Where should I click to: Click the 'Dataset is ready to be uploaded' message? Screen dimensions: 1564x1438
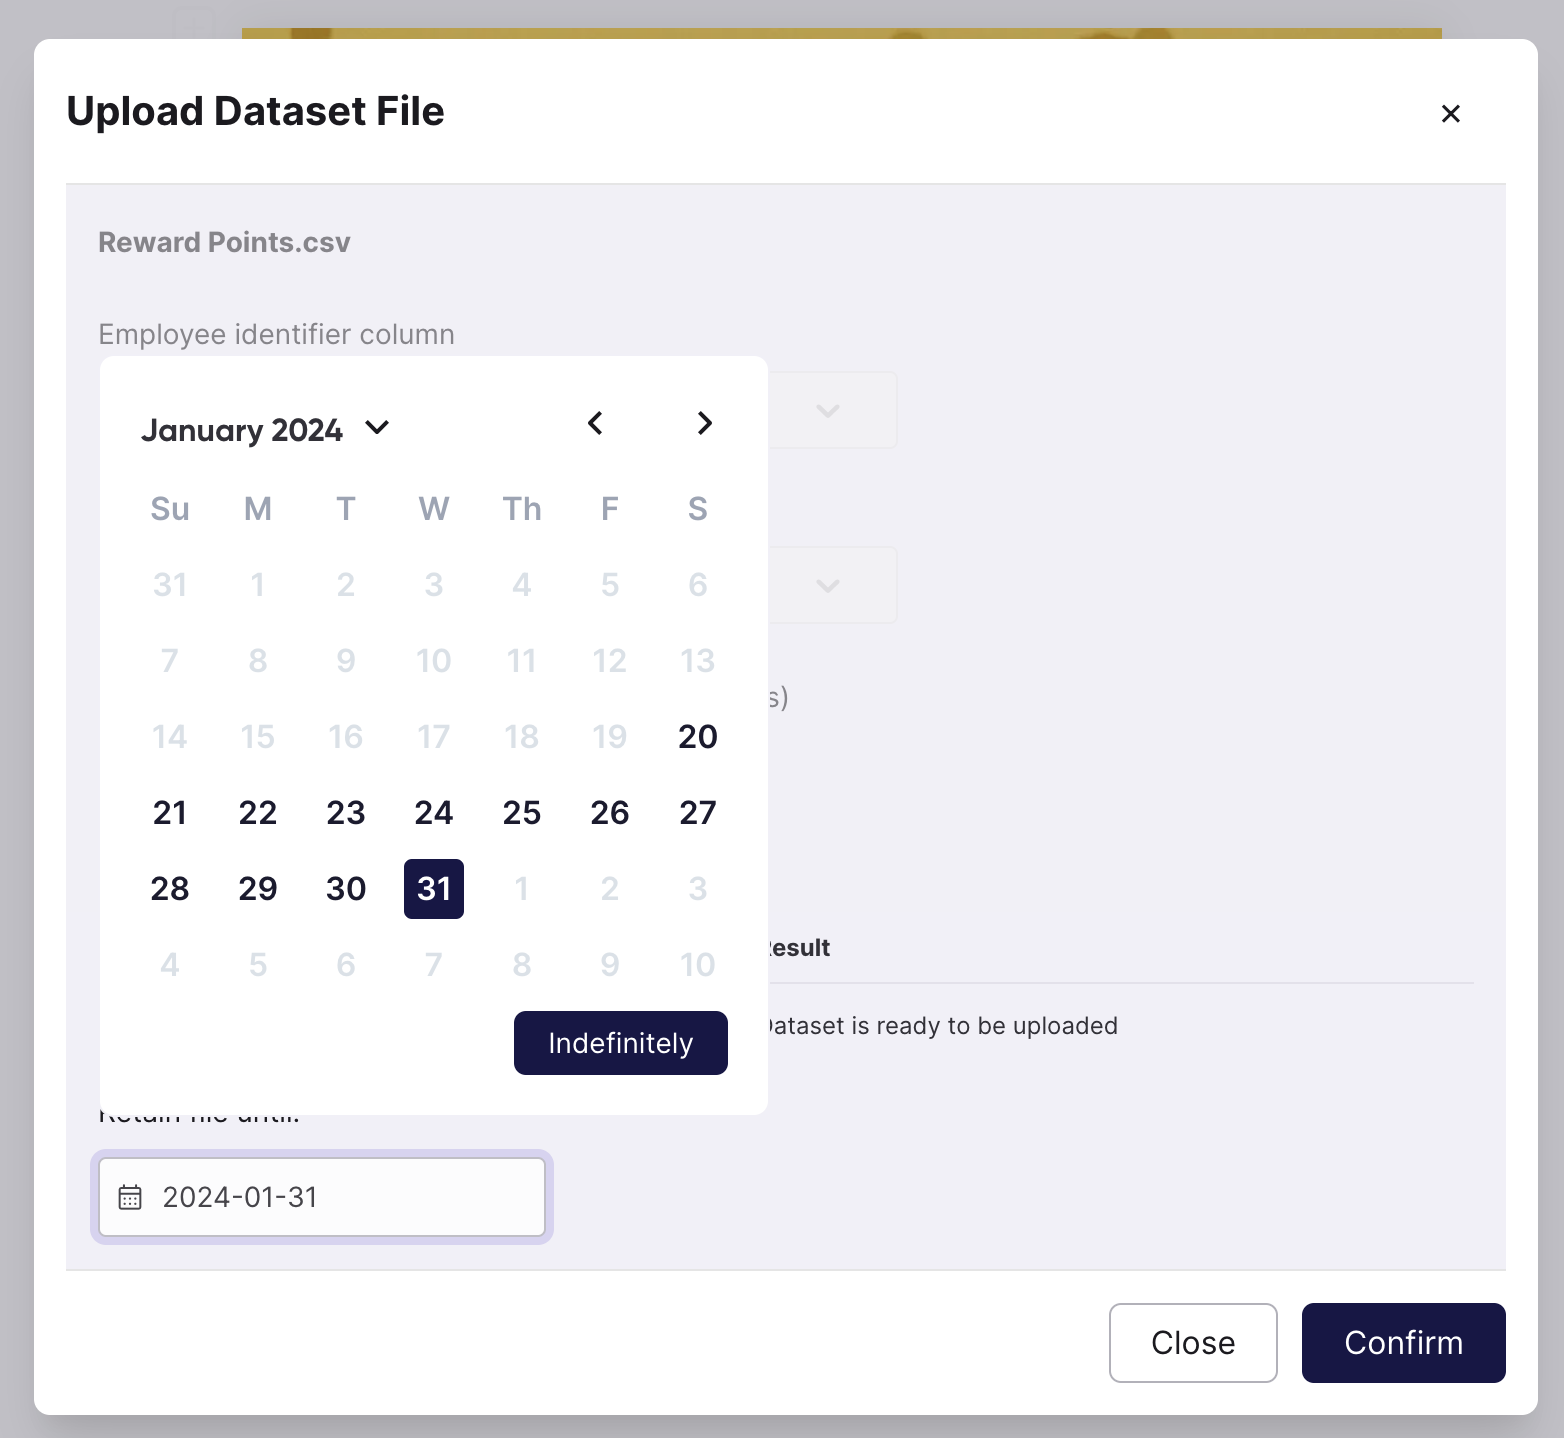coord(941,1026)
